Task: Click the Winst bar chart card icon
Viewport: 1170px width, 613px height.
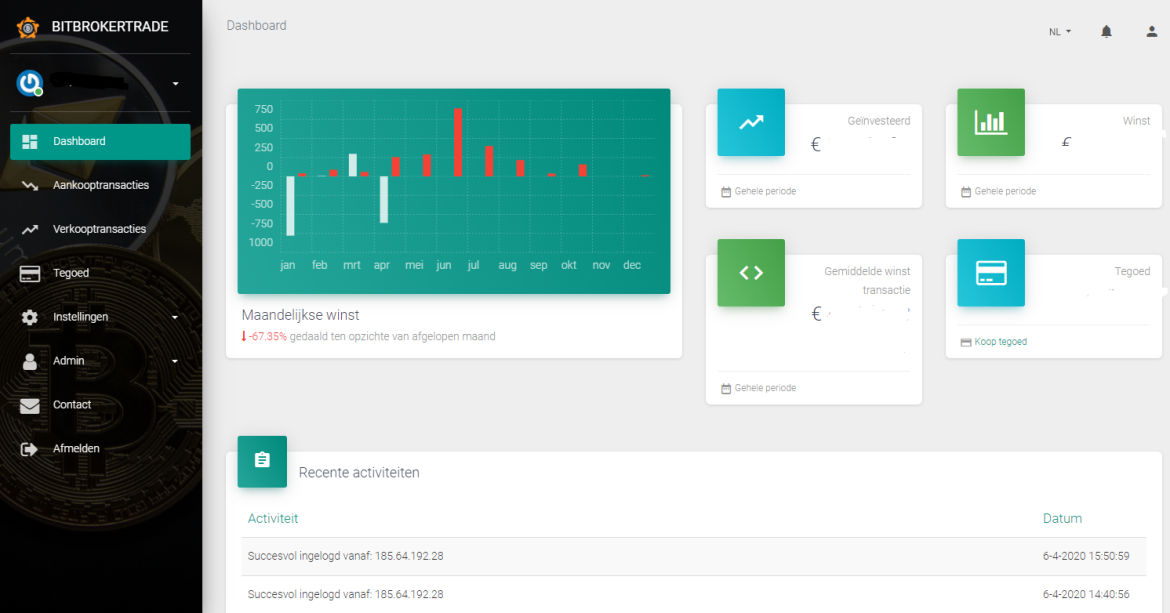Action: tap(990, 122)
